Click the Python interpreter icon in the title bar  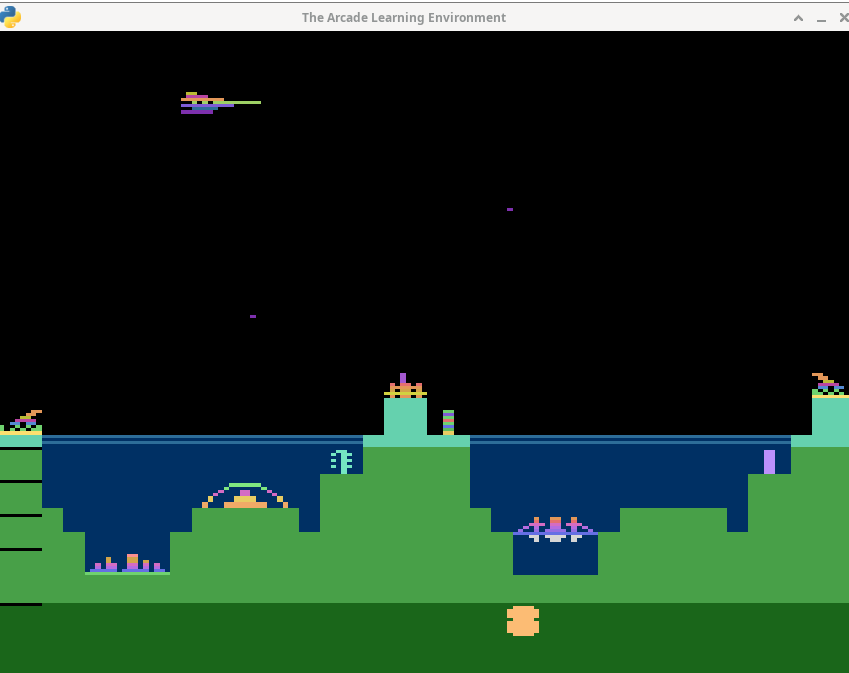(10, 17)
